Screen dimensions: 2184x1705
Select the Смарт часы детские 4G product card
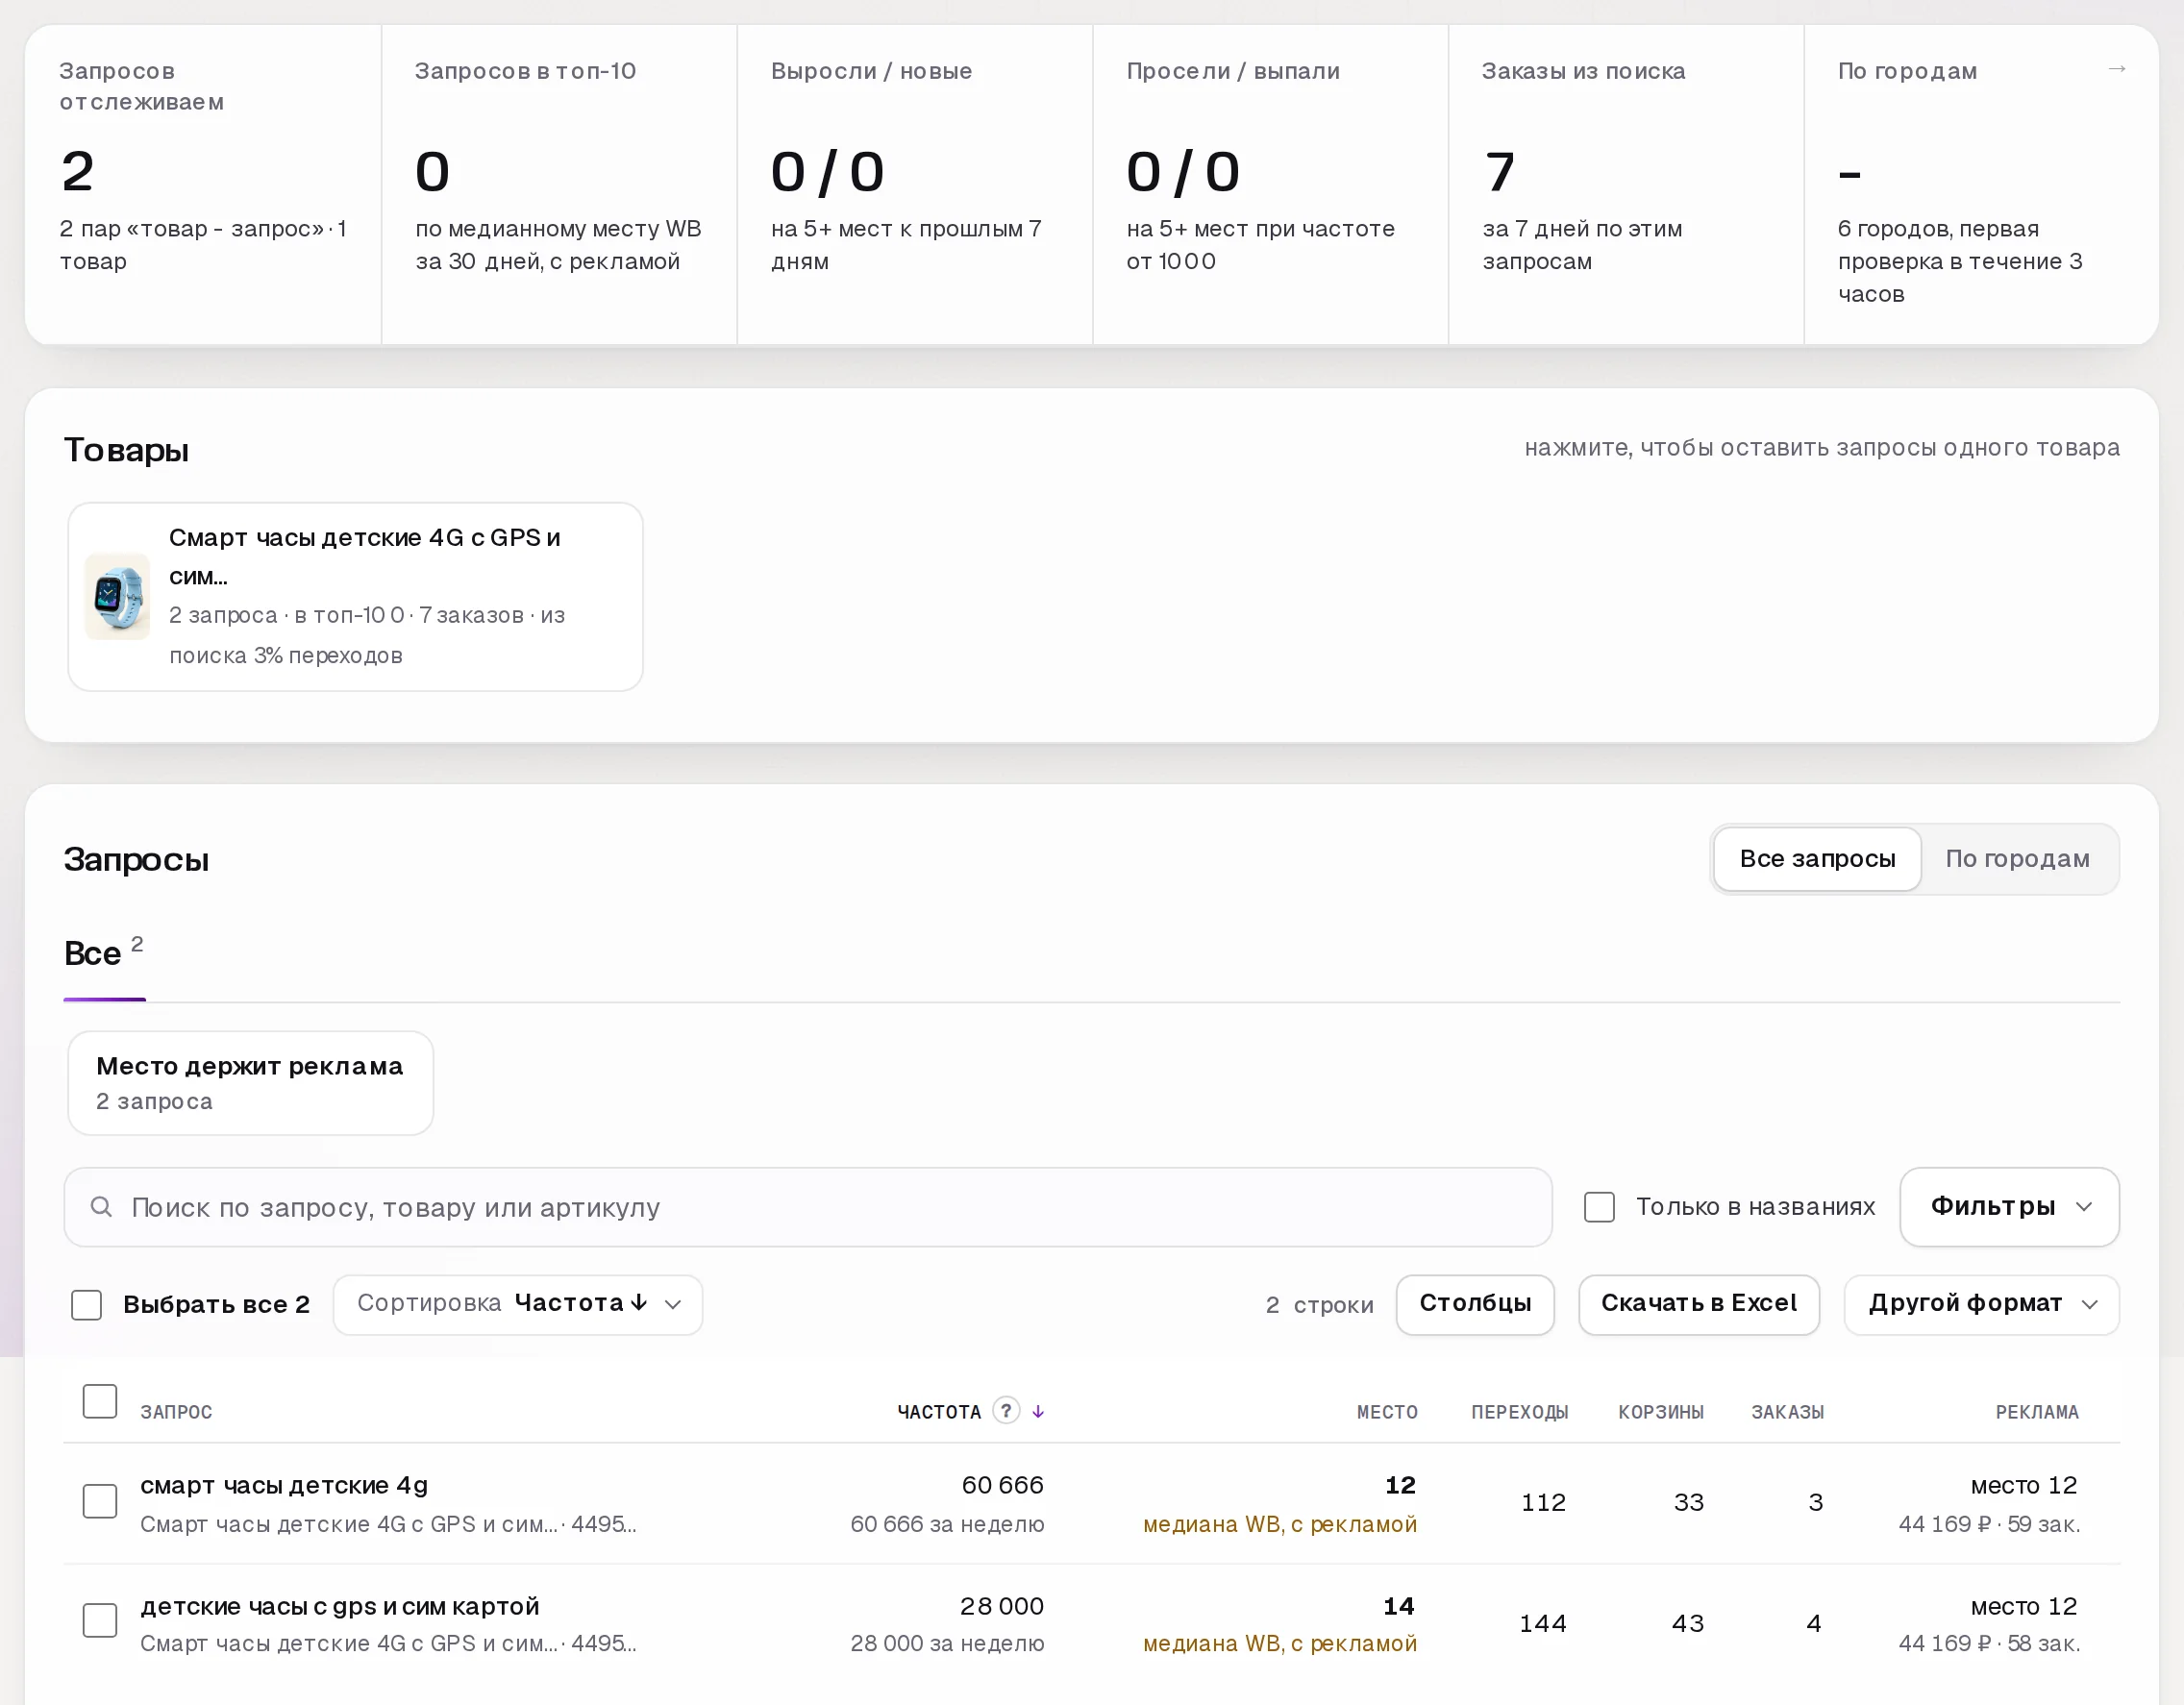click(x=355, y=596)
